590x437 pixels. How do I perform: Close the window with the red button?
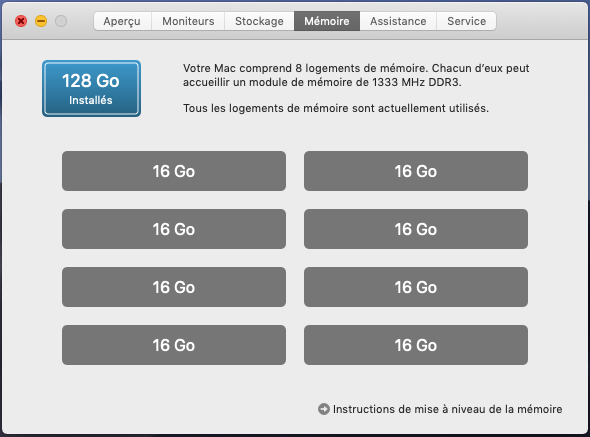21,21
